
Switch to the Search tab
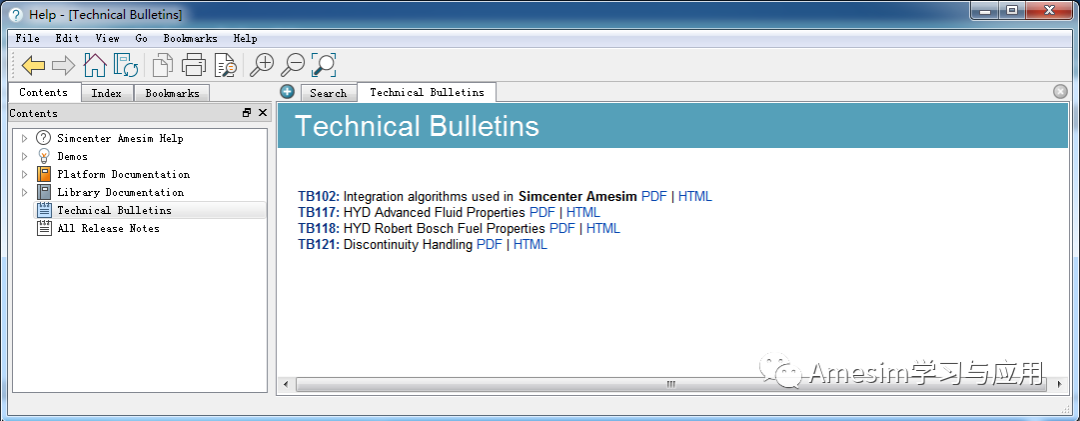328,93
